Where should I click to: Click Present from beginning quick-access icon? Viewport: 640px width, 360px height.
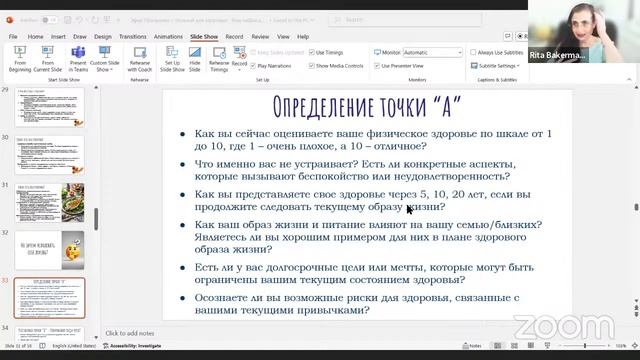tap(107, 20)
